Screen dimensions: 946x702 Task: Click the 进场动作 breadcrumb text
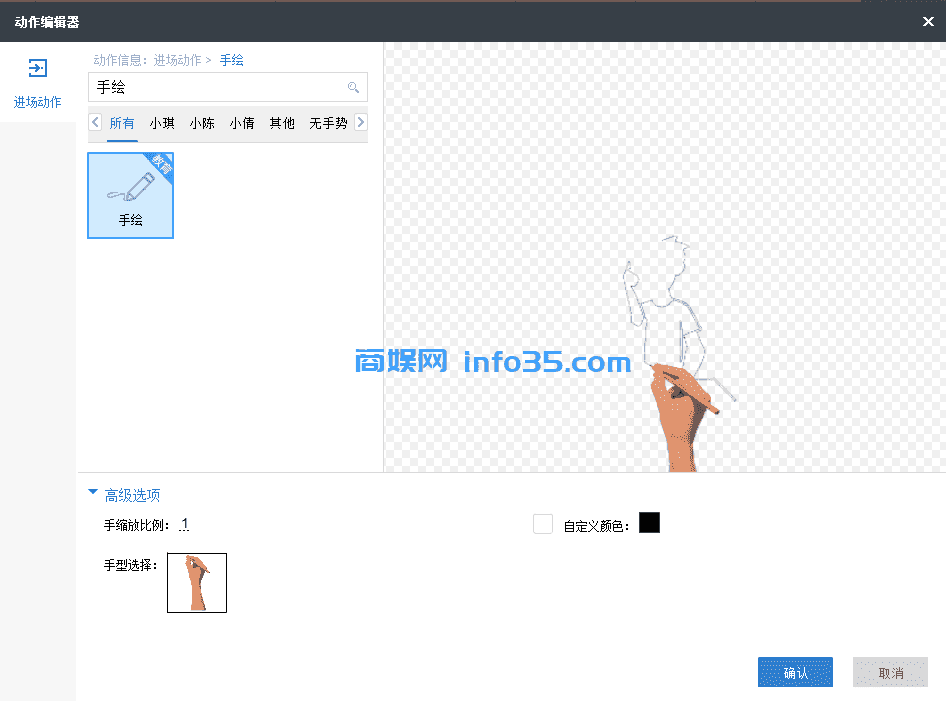coord(177,60)
